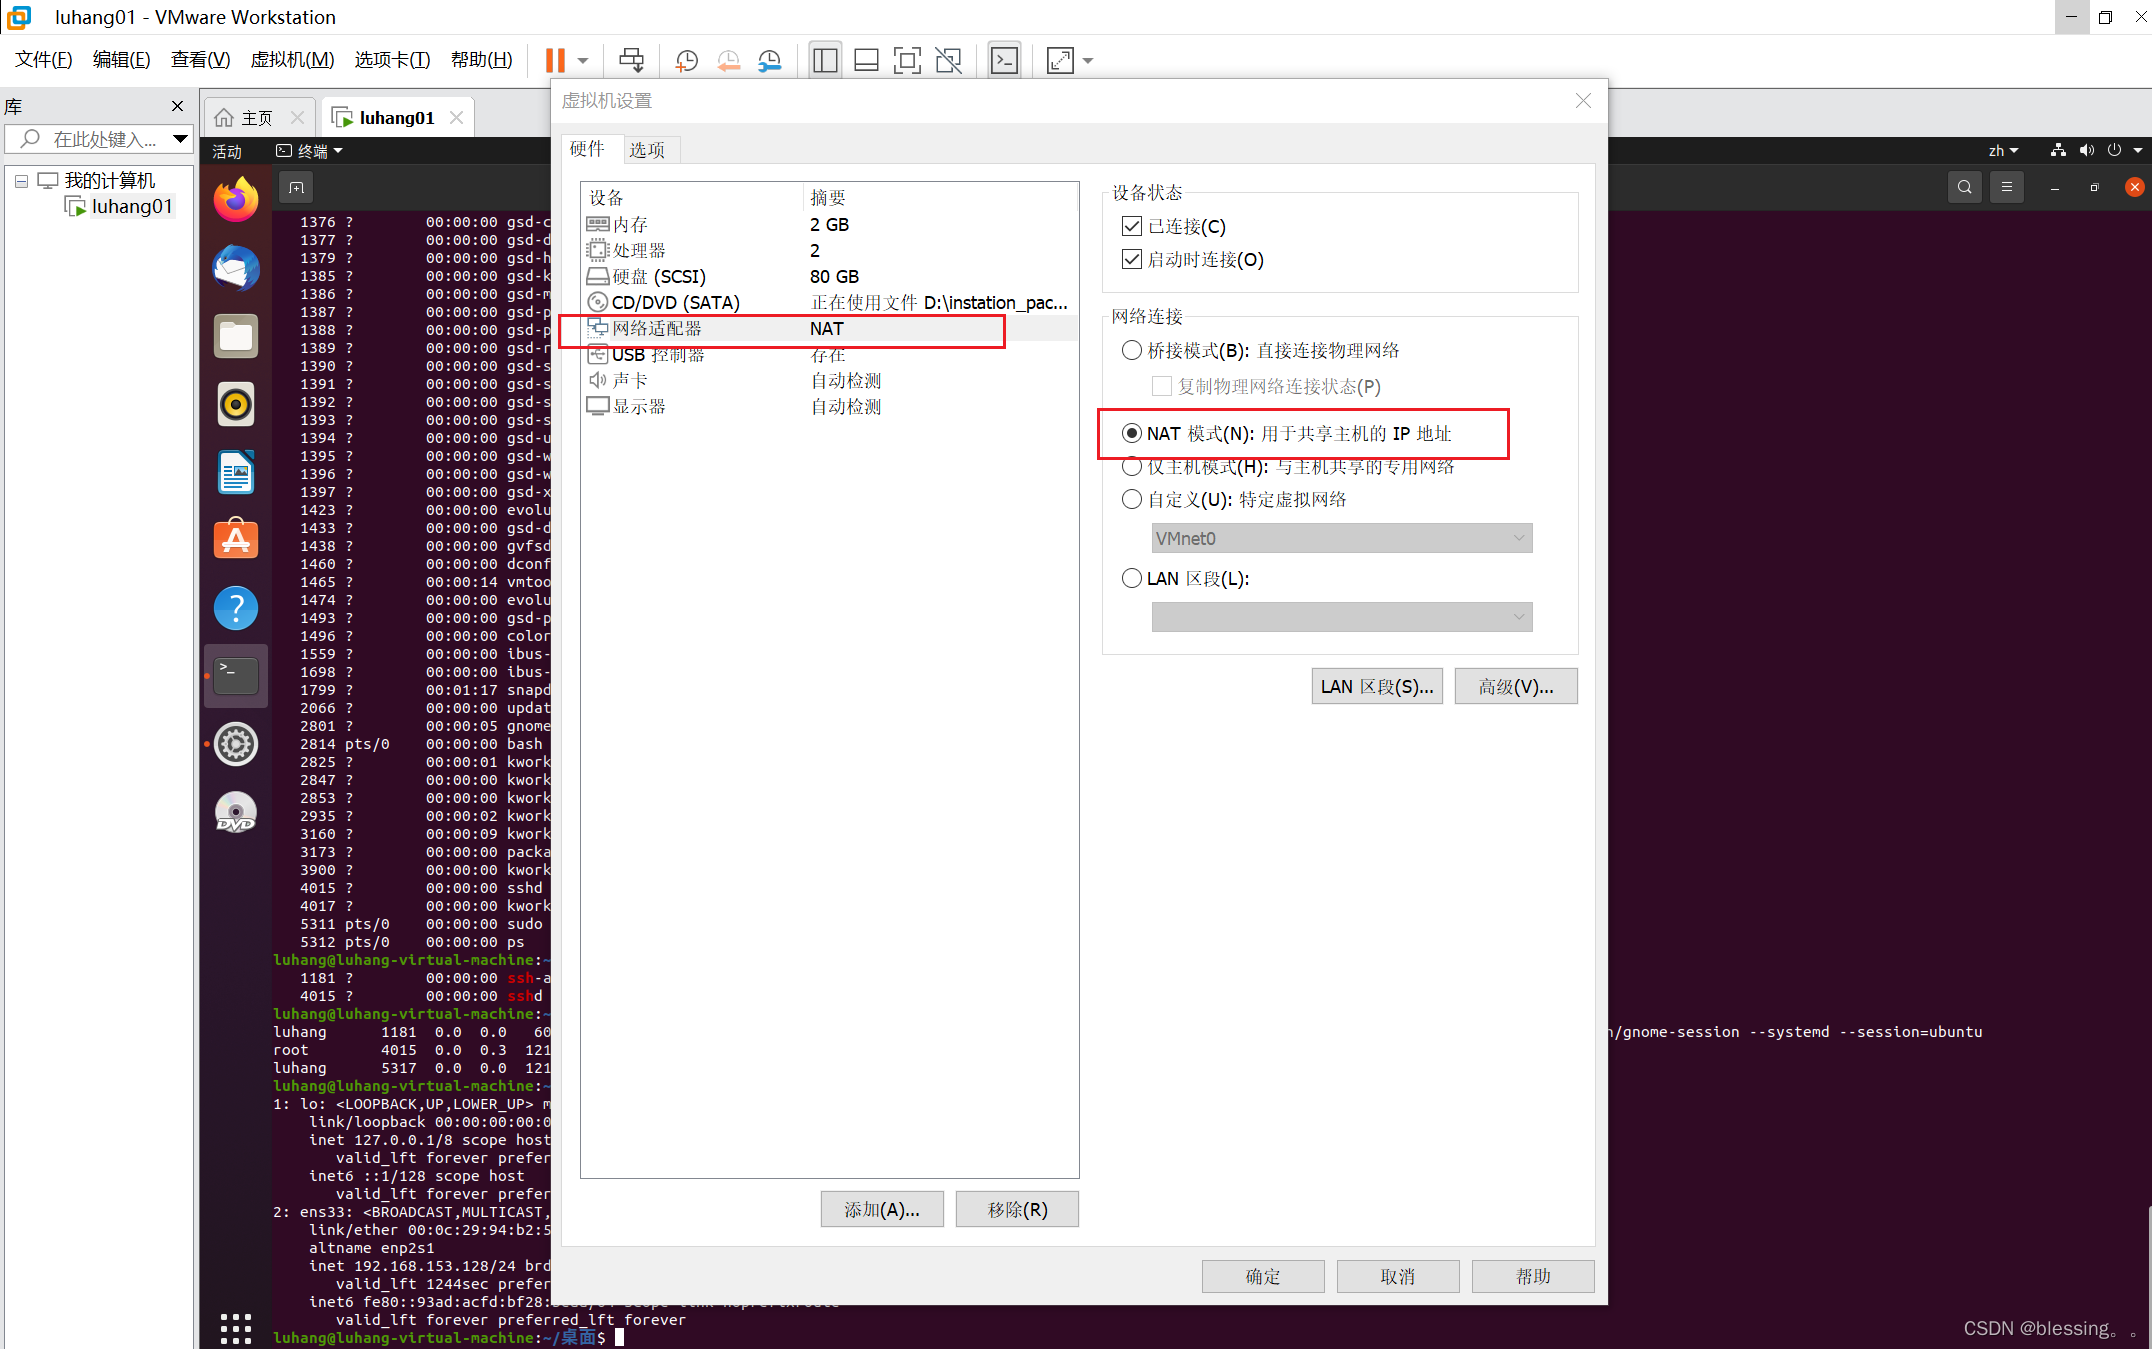Send Ctrl+Alt+Del to the guest OS

[x=631, y=60]
